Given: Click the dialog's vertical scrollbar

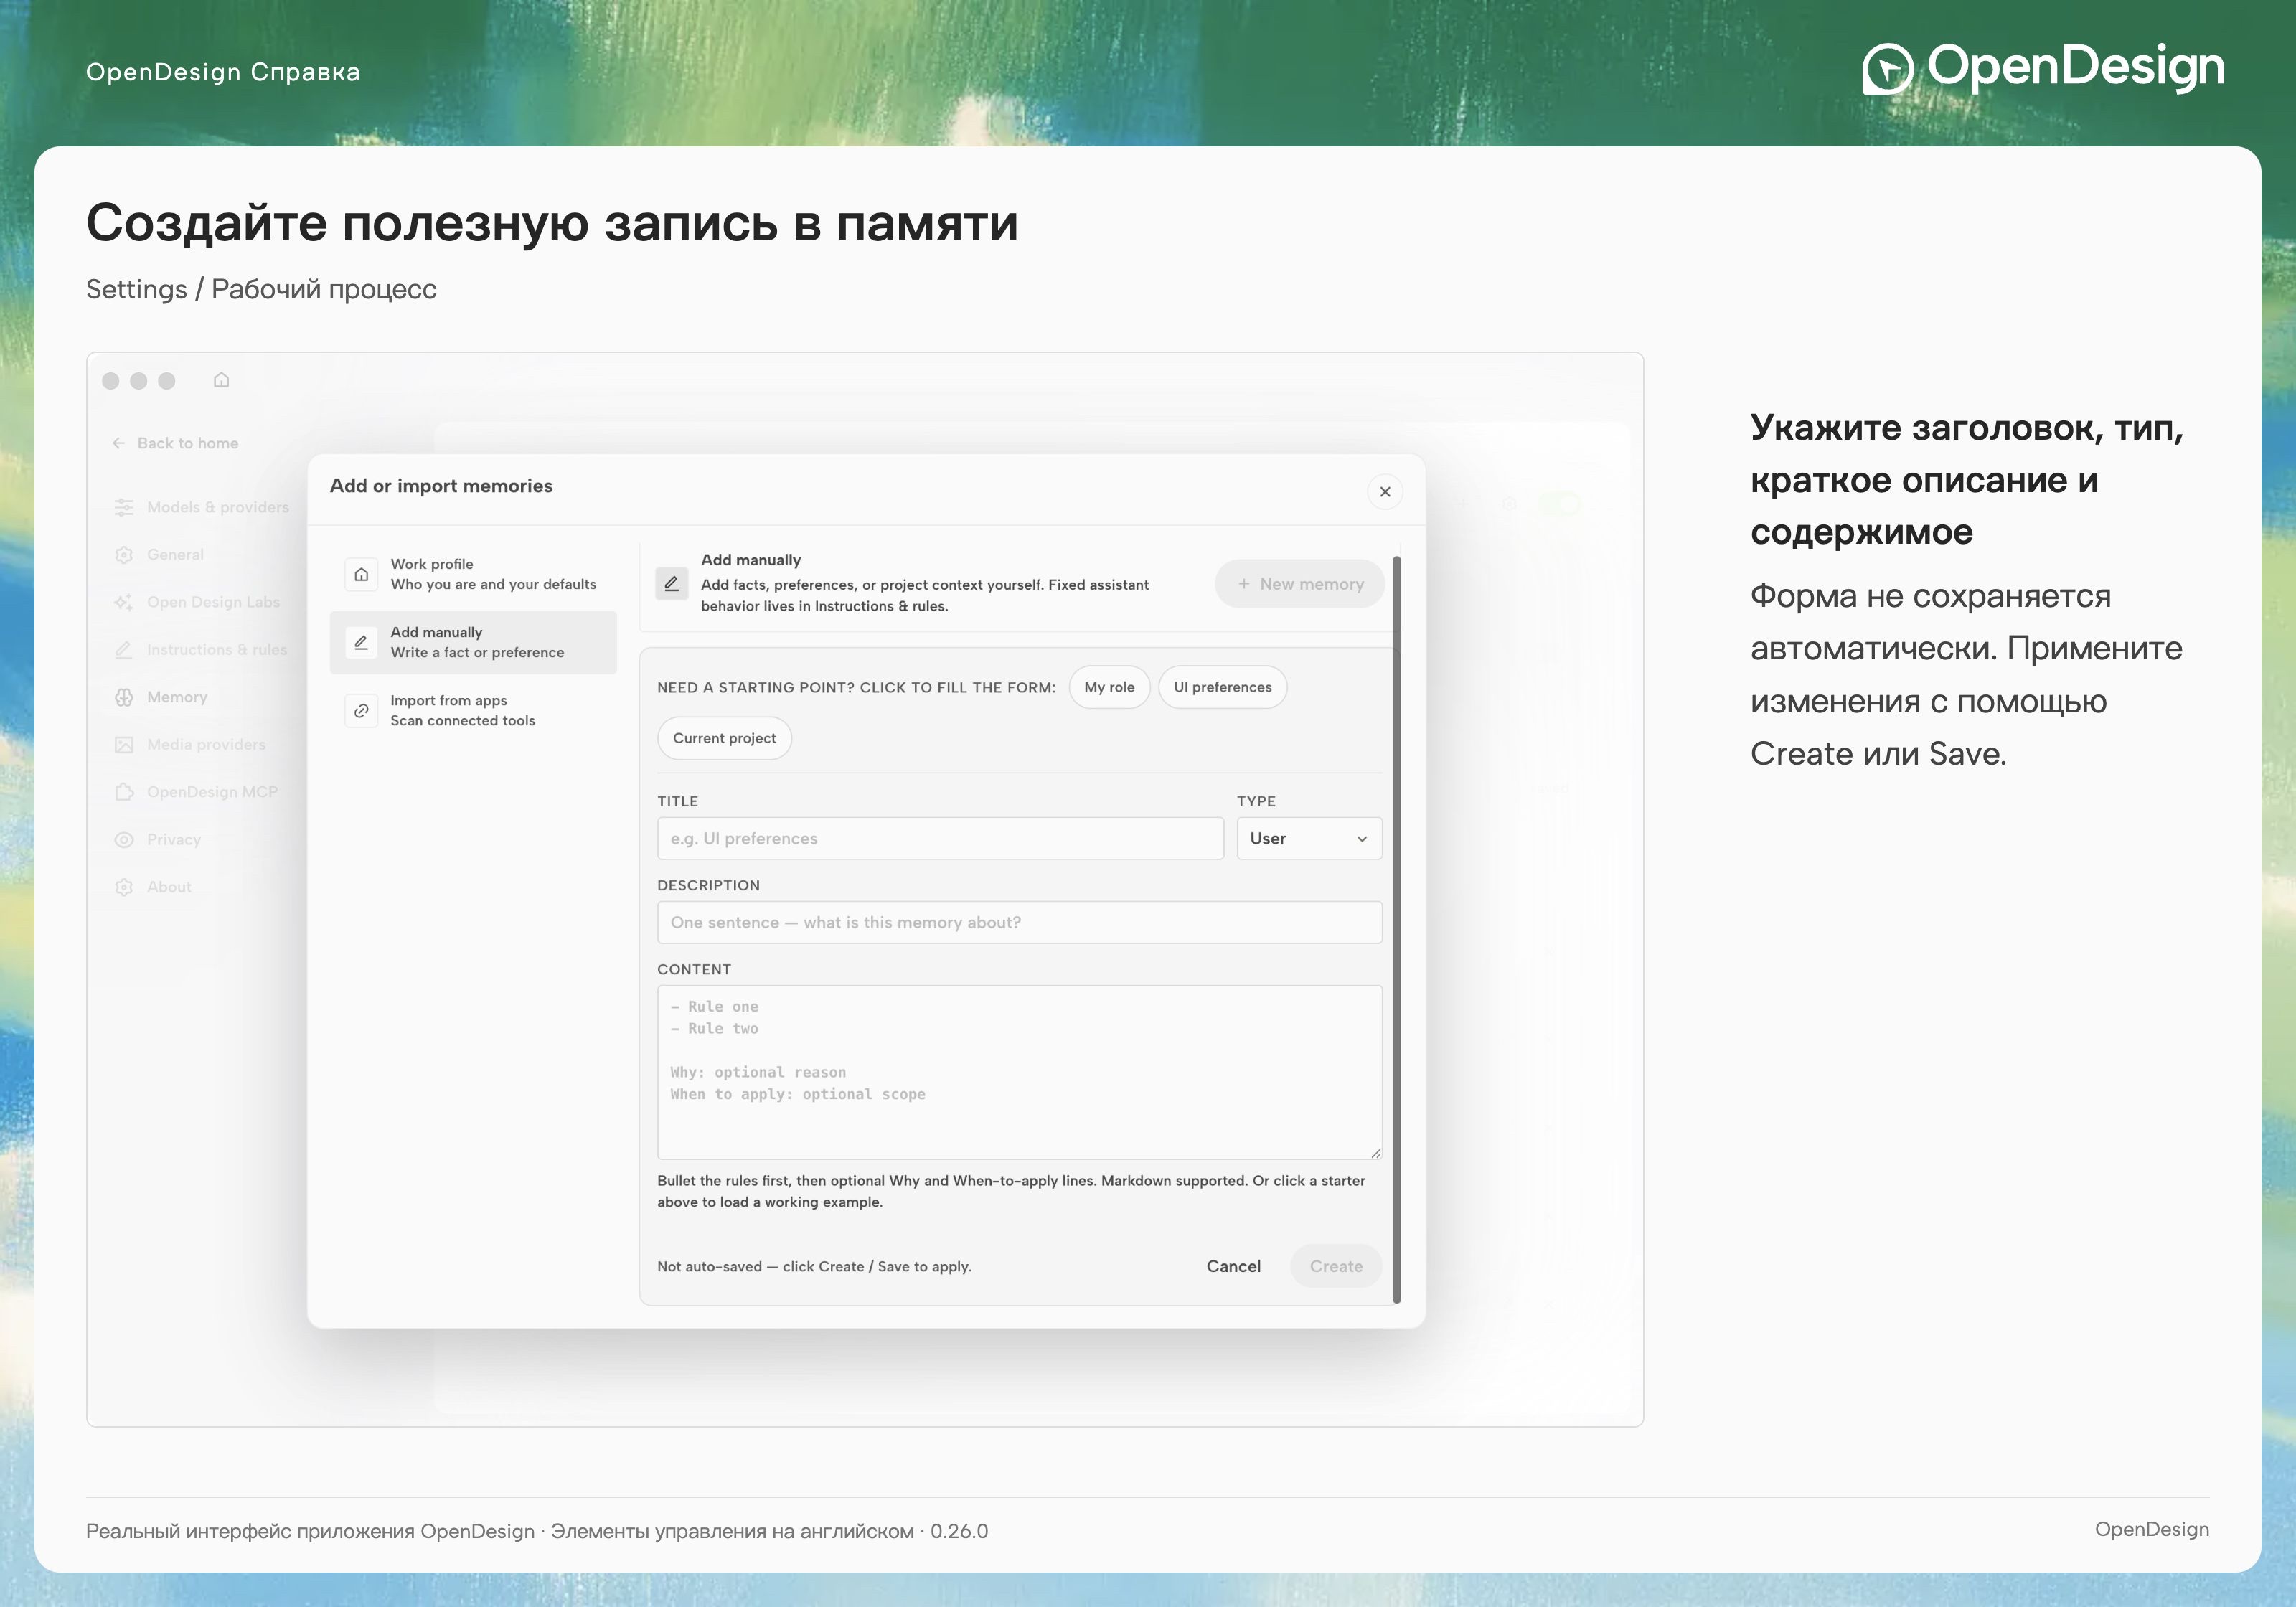Looking at the screenshot, I should (1396, 930).
